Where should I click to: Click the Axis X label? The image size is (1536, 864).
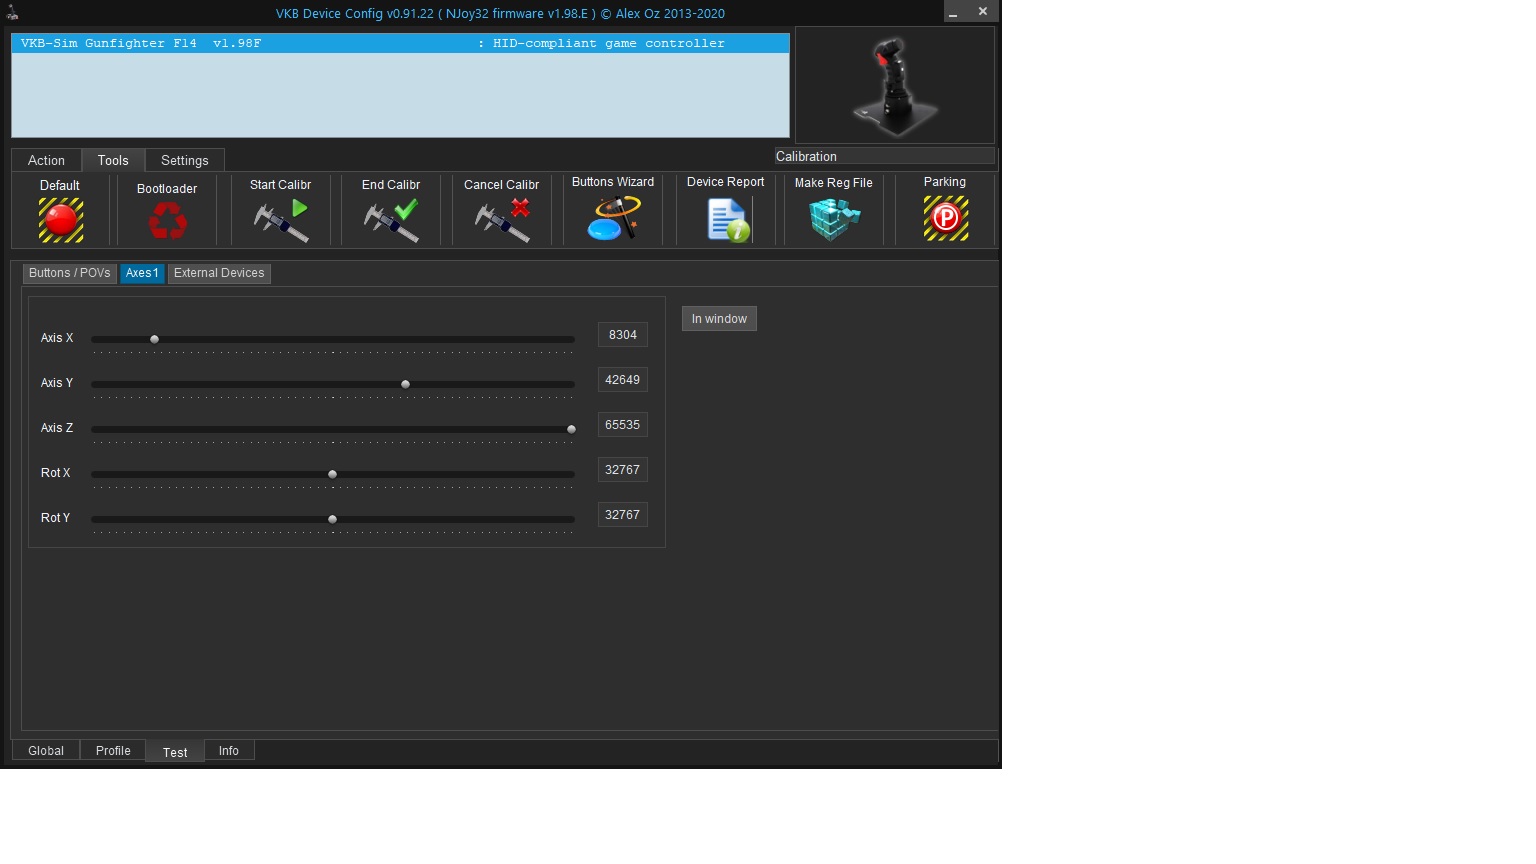[57, 338]
